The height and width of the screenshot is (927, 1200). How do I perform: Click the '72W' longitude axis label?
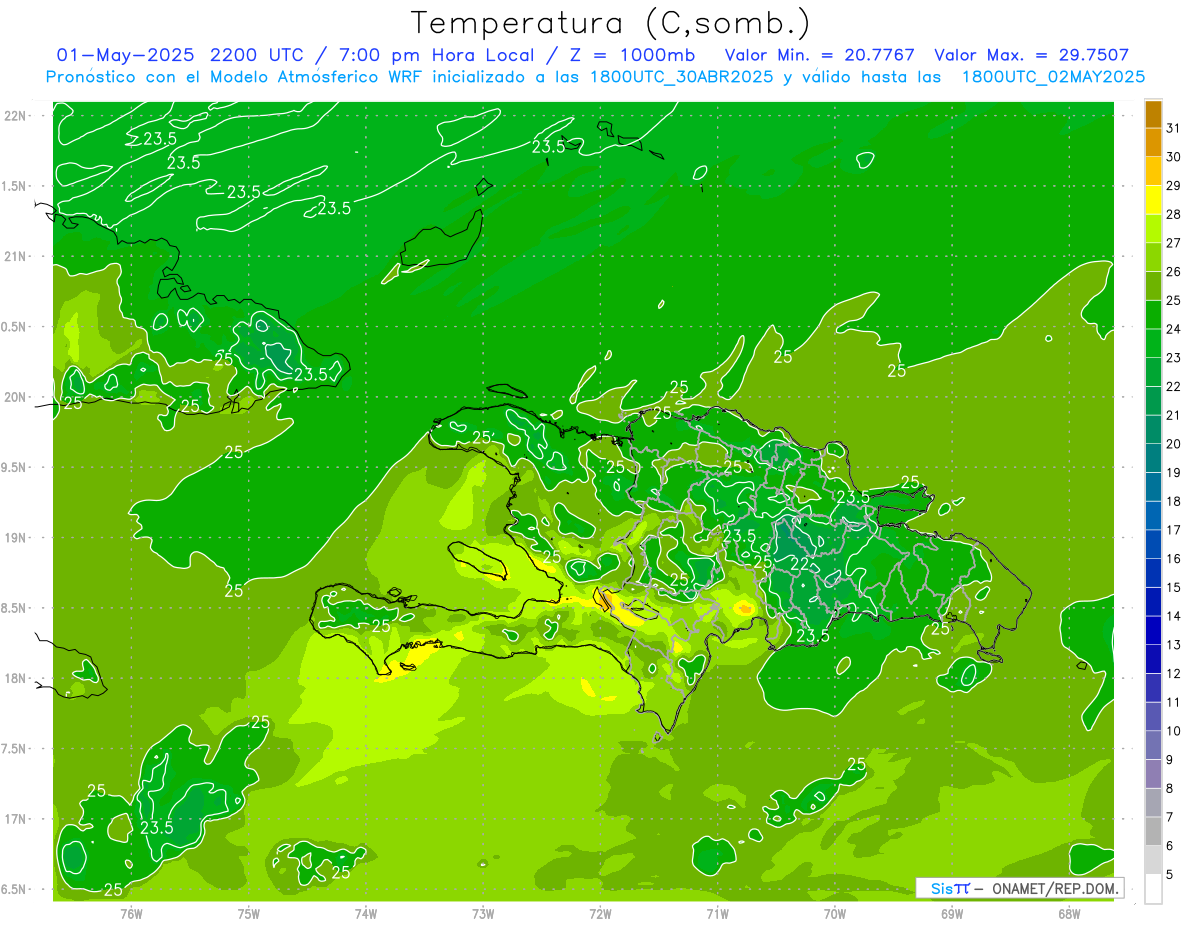coord(600,913)
